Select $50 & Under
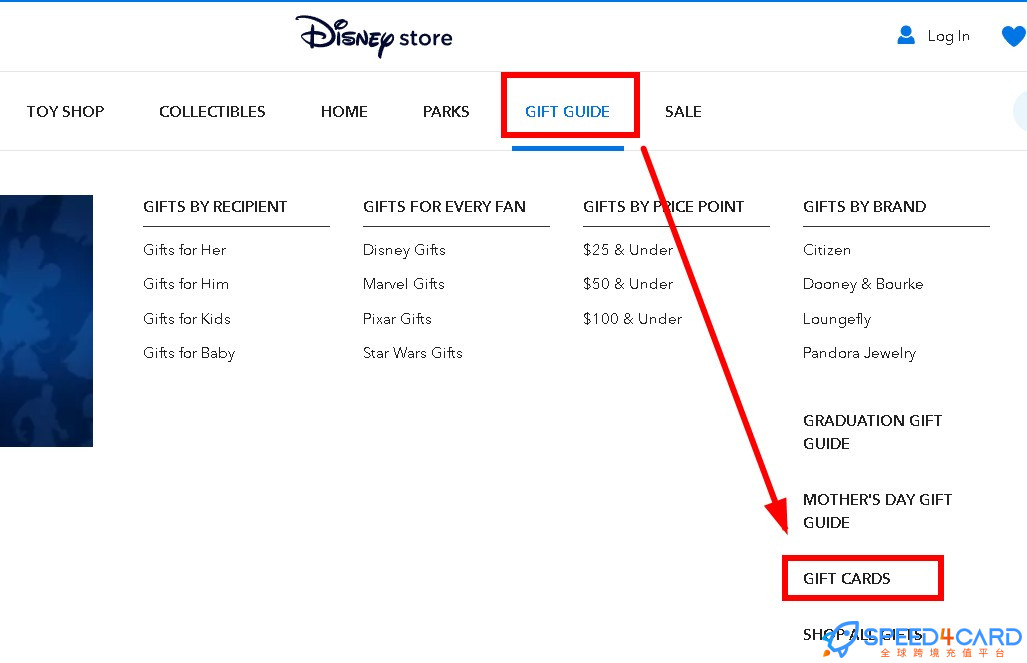 click(628, 284)
